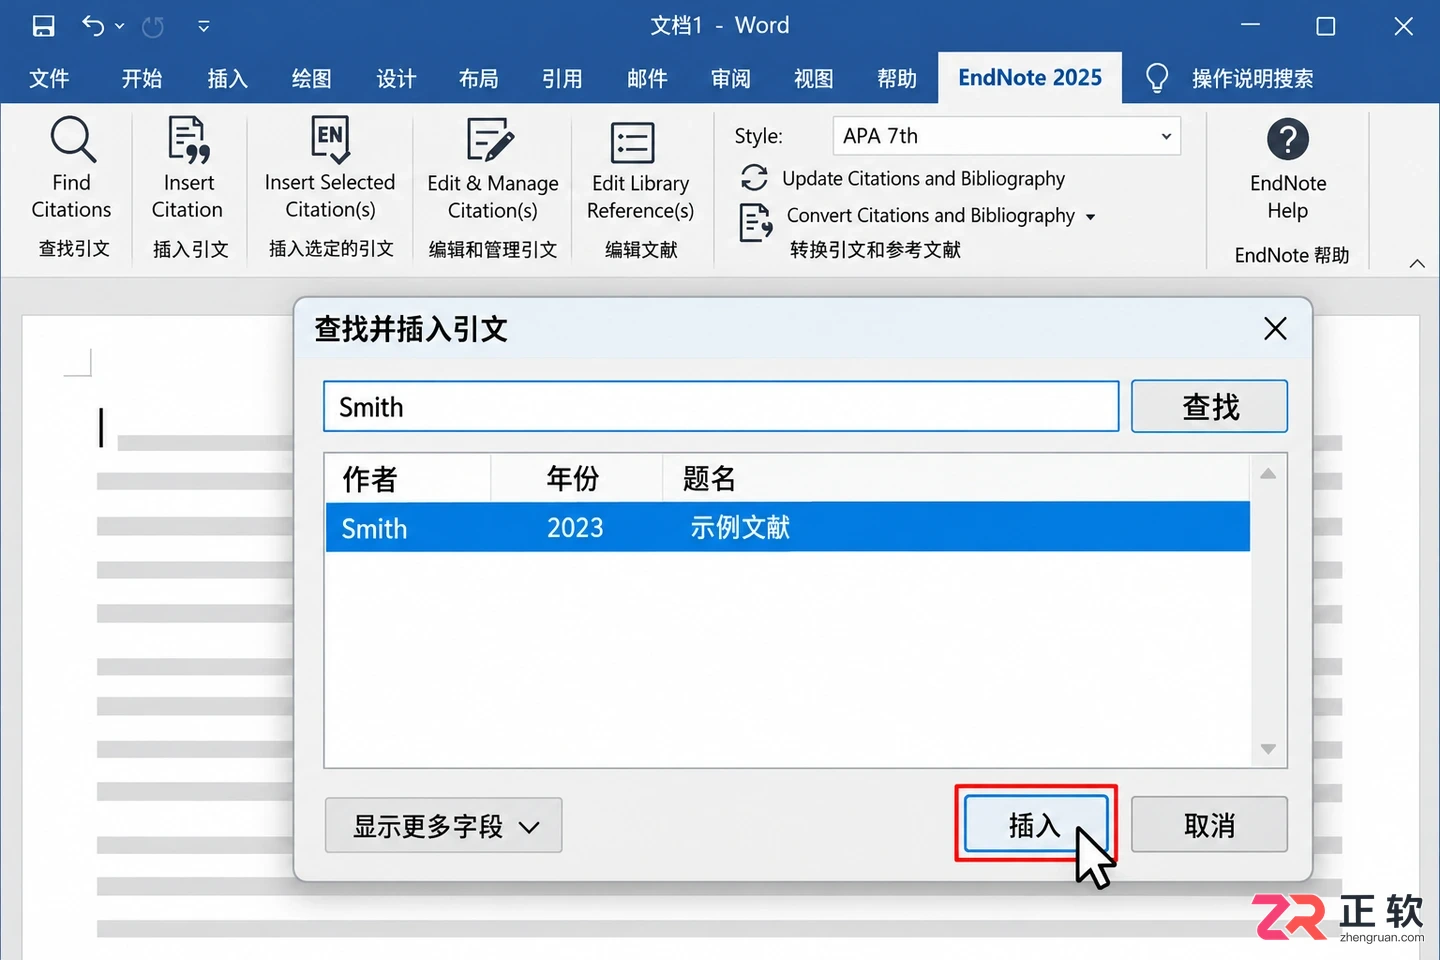Image resolution: width=1440 pixels, height=960 pixels.
Task: Collapse the ribbon with chevron
Action: [x=1417, y=263]
